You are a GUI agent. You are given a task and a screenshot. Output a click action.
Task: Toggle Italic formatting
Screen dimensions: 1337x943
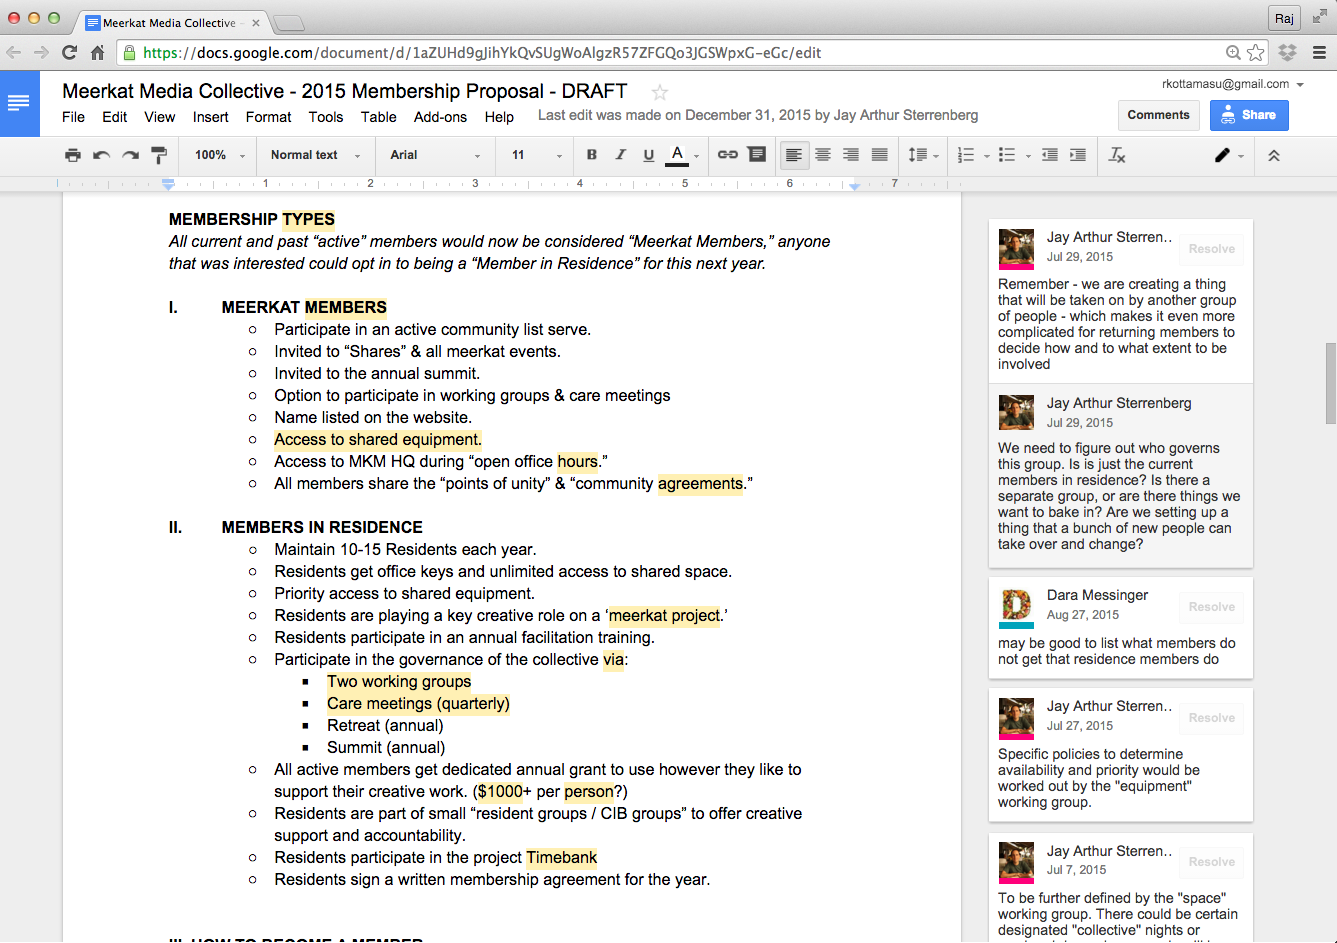pyautogui.click(x=620, y=155)
